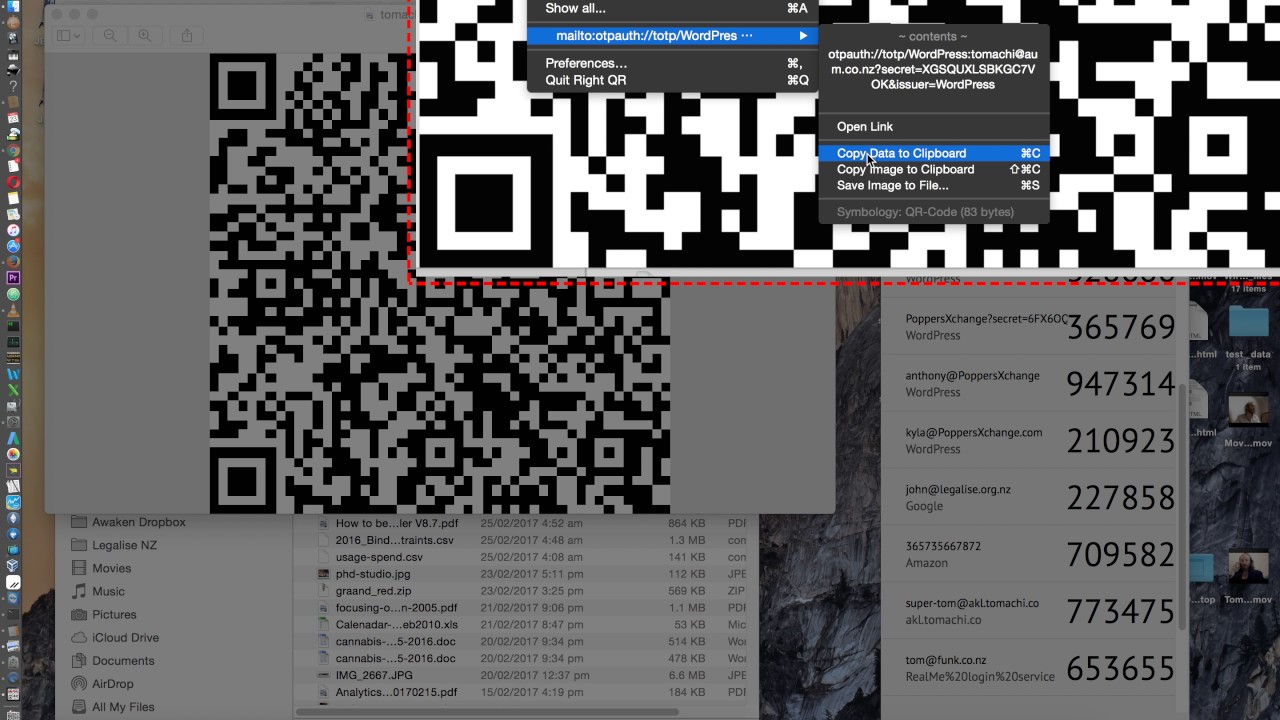This screenshot has height=720, width=1280.
Task: Open Google Chrome in the Dock
Action: tap(14, 150)
